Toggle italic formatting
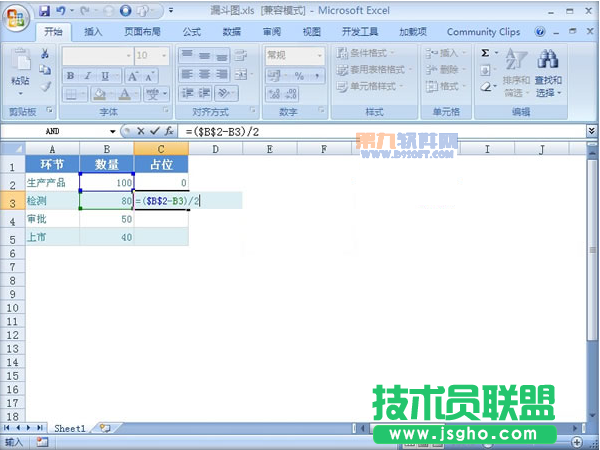The width and height of the screenshot is (600, 450). coord(88,76)
